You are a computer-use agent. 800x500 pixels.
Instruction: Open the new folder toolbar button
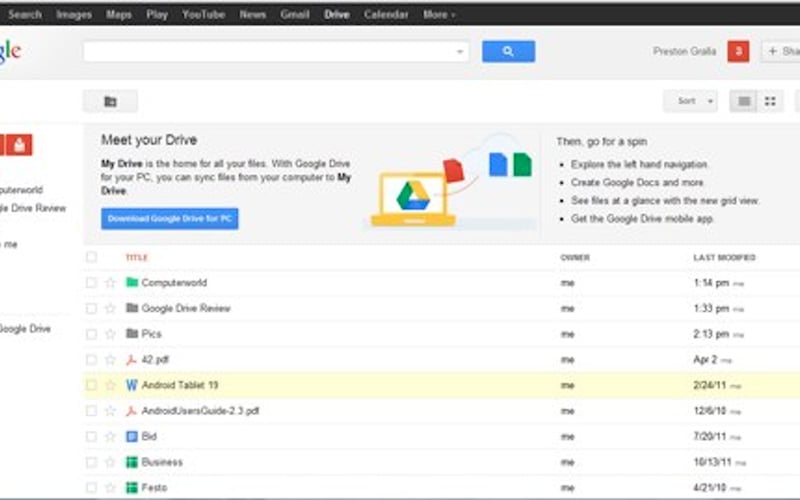pyautogui.click(x=110, y=101)
